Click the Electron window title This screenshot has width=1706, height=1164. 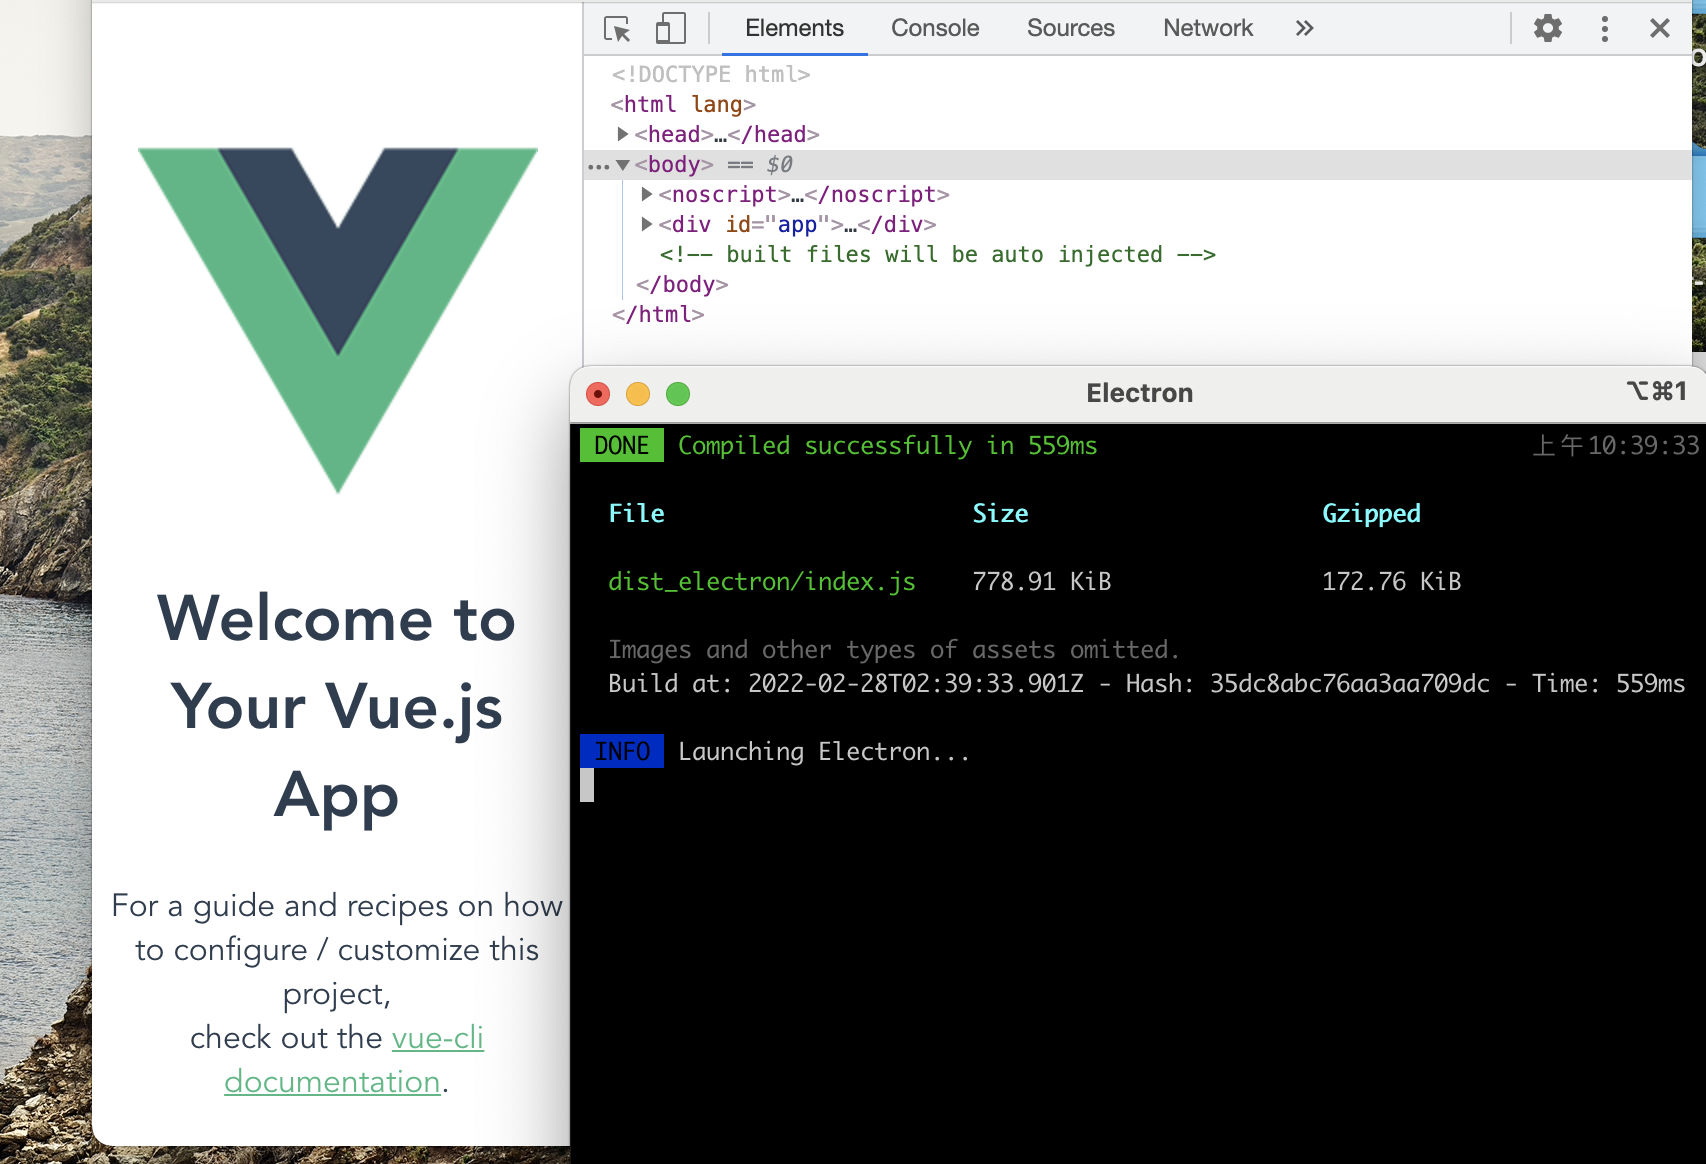click(1140, 393)
